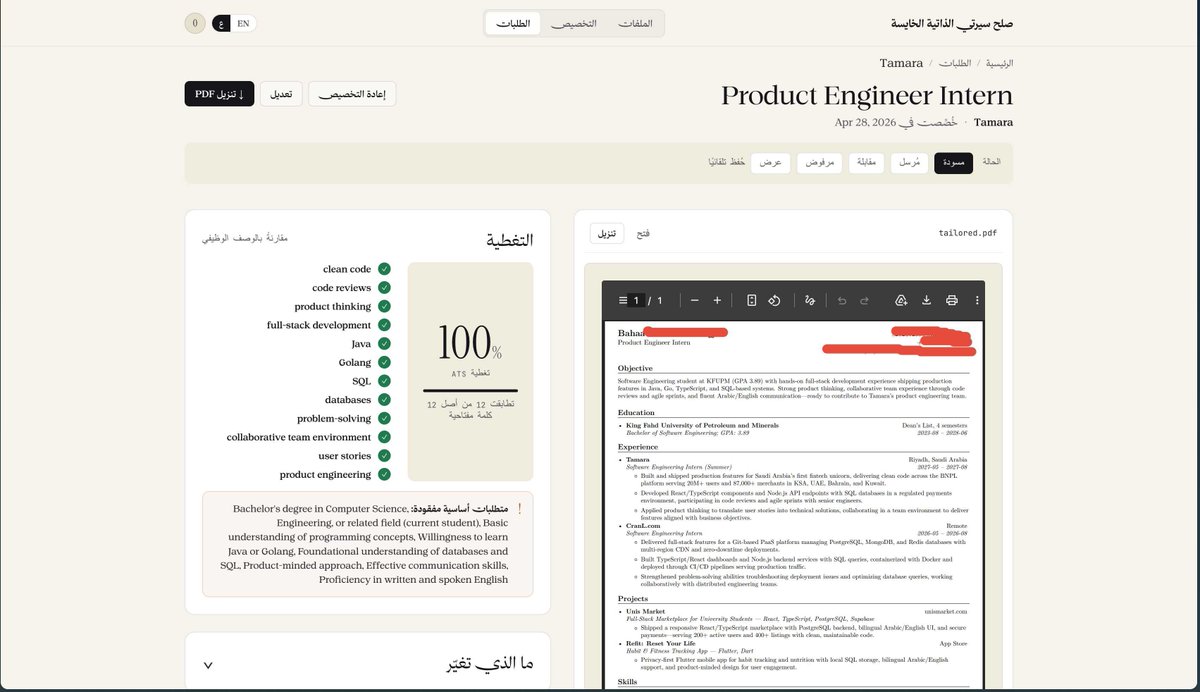Switch language to Arabic ع
This screenshot has height=692, width=1200.
click(x=220, y=23)
